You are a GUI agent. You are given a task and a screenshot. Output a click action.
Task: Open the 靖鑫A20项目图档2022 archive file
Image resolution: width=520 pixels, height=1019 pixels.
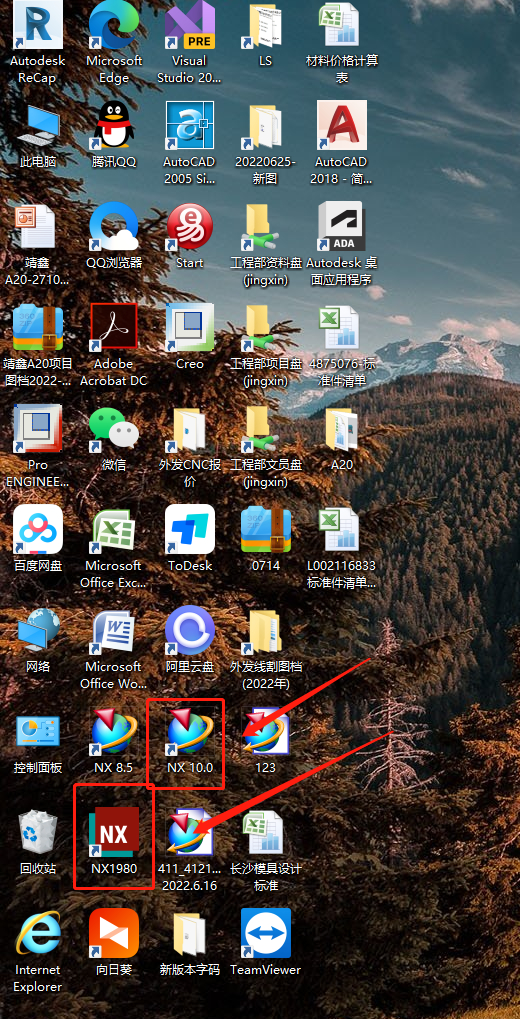(x=38, y=328)
